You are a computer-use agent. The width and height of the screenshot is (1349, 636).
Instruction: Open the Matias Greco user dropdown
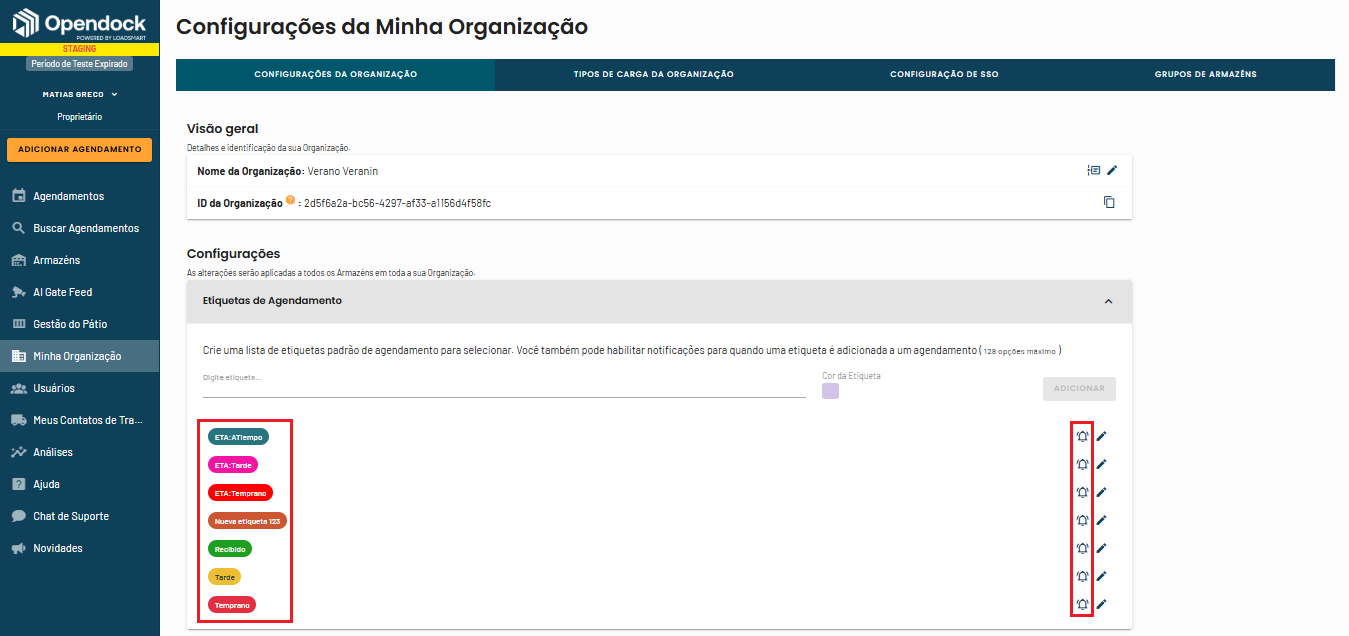point(80,94)
